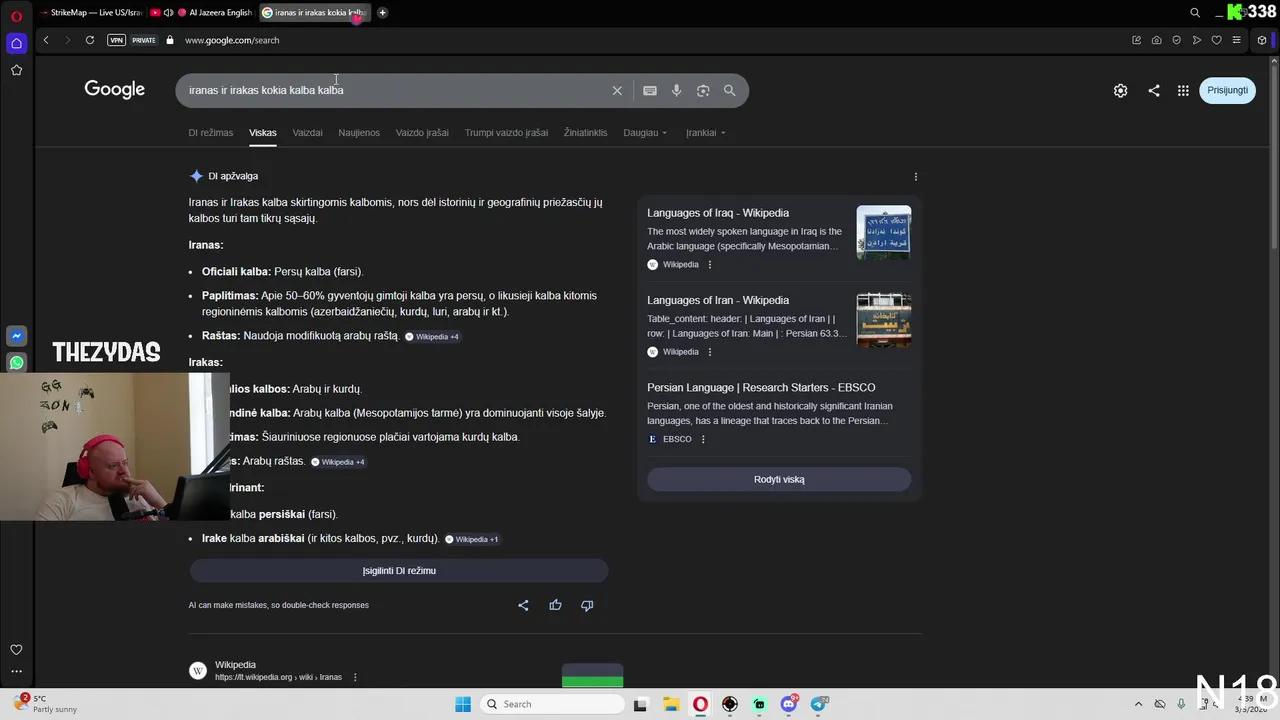Image resolution: width=1280 pixels, height=720 pixels.
Task: Open options for the Wikipedia Iranas result
Action: point(355,677)
